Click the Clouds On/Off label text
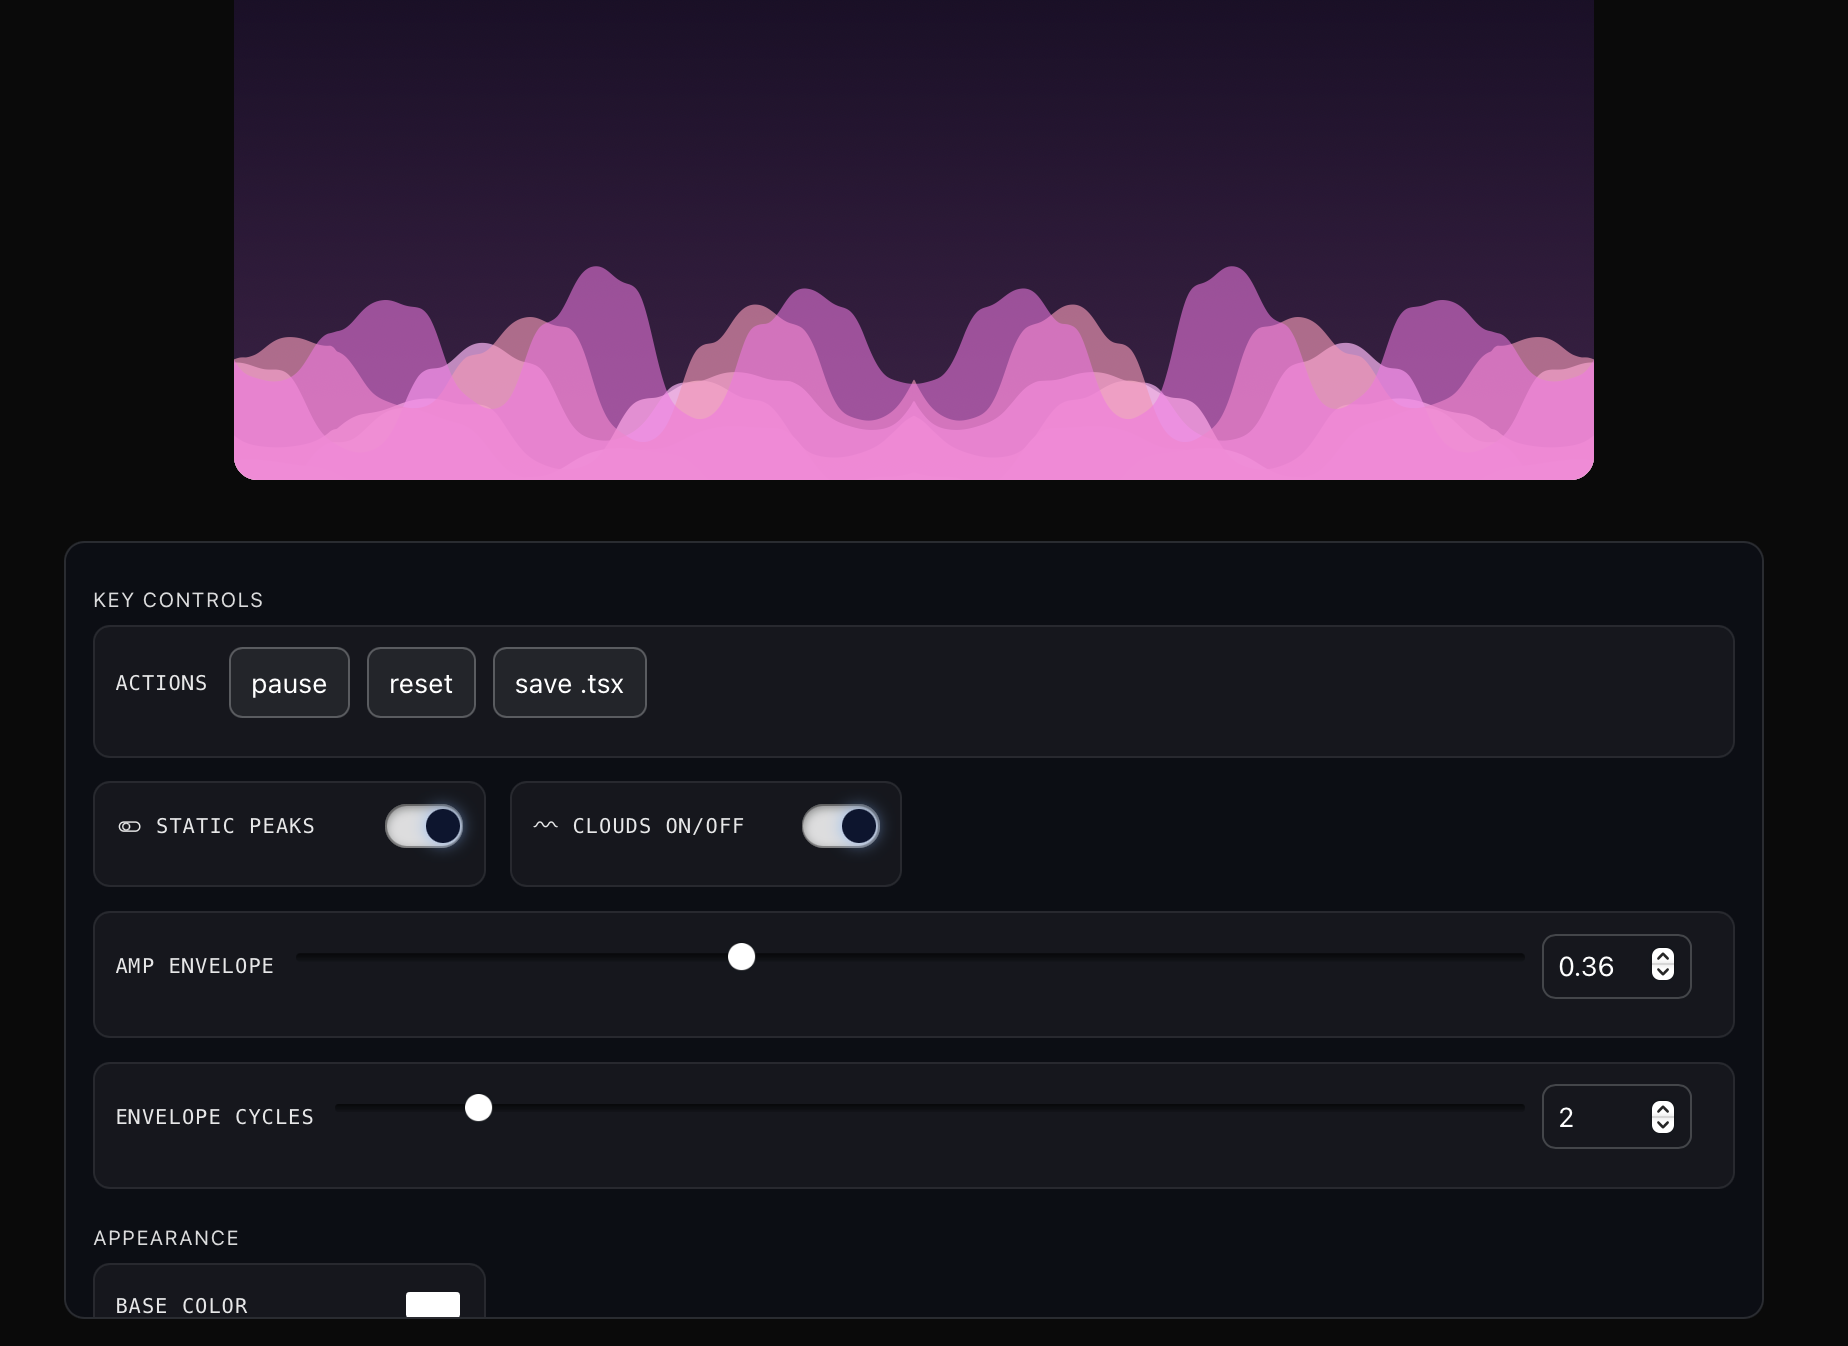 tap(658, 826)
